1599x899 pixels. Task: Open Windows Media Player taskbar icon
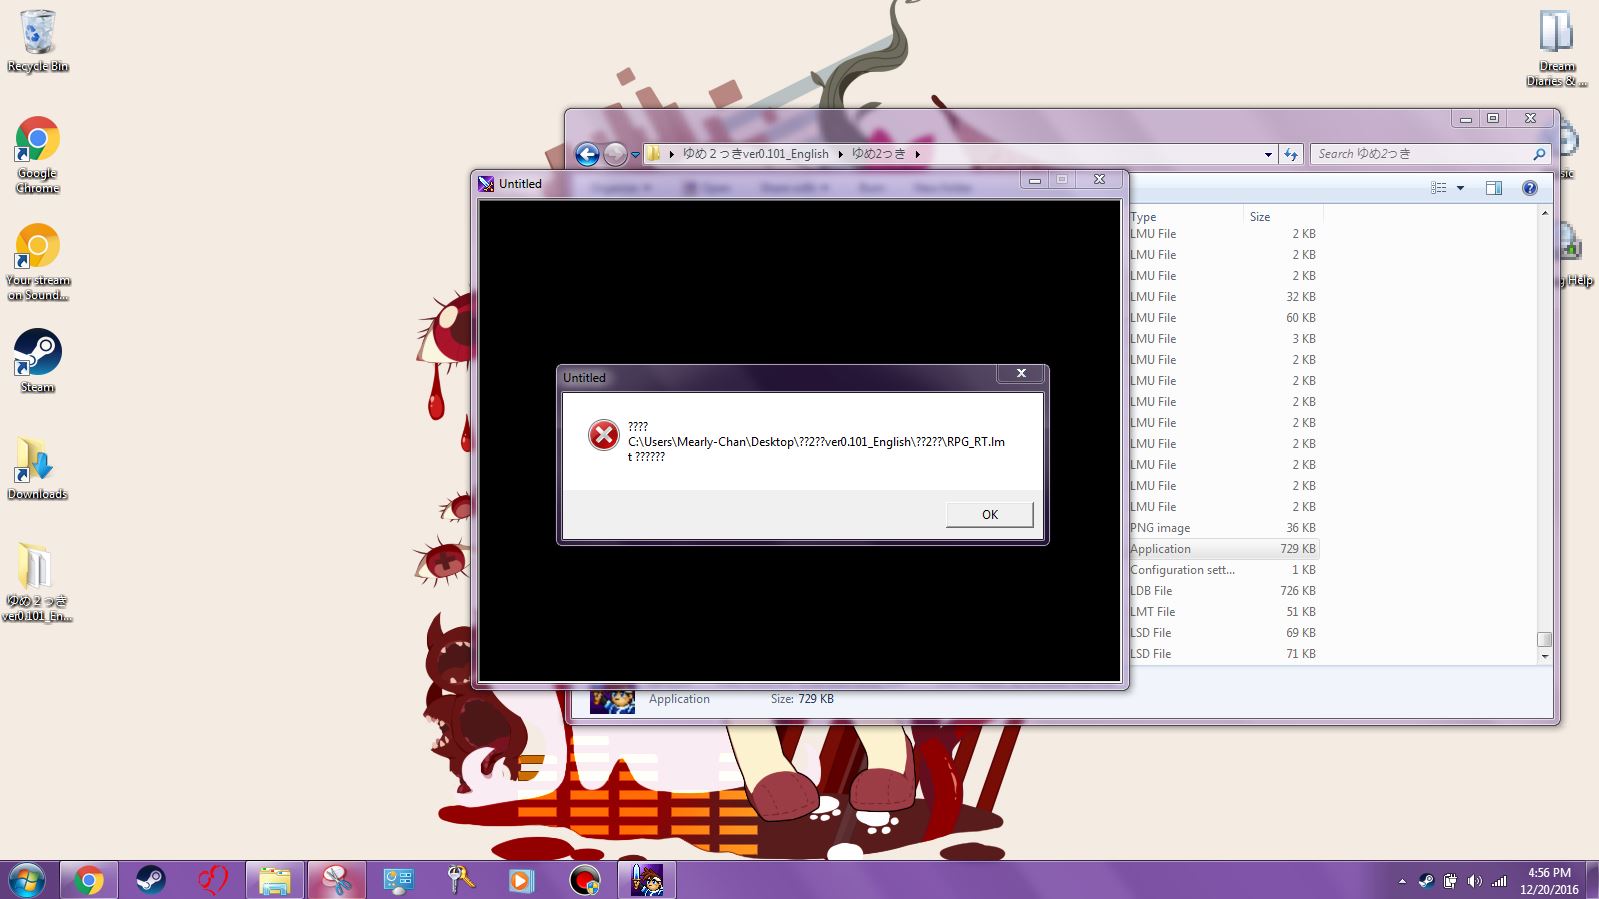pyautogui.click(x=522, y=880)
